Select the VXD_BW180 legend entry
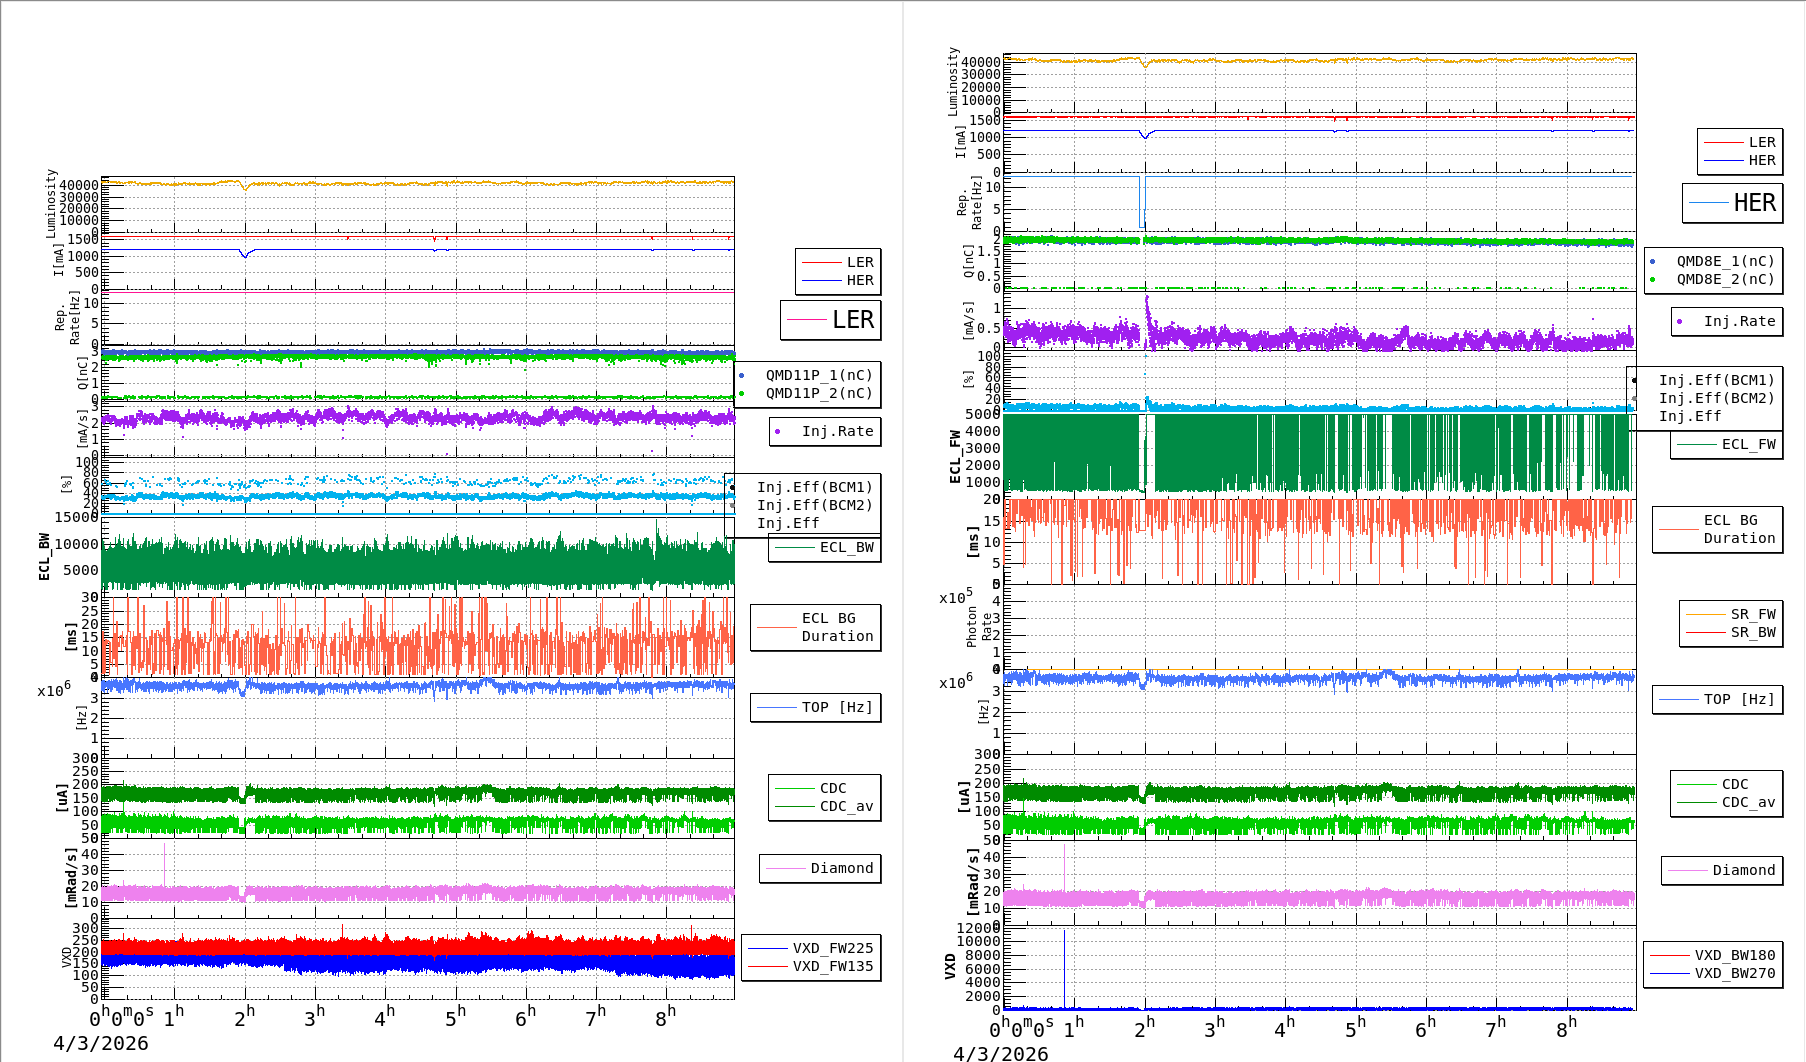Viewport: 1806px width, 1062px height. pyautogui.click(x=1734, y=955)
